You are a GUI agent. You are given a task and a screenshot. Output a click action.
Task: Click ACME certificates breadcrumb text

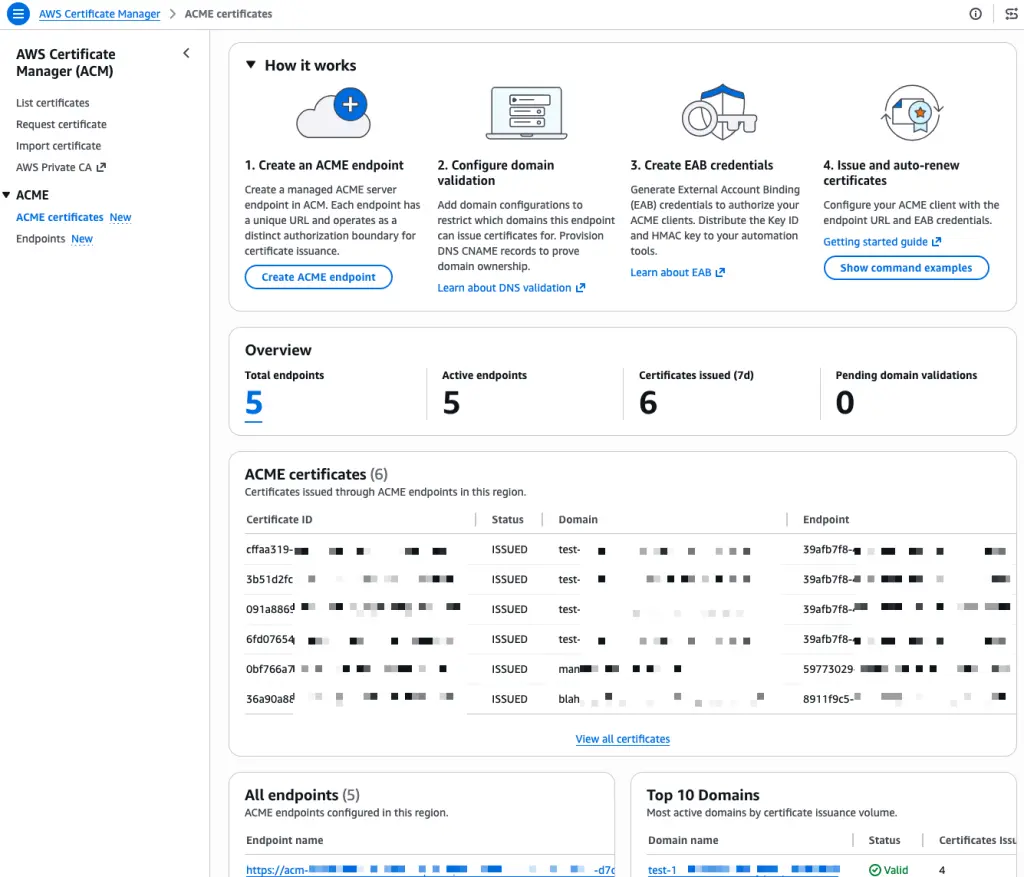click(x=228, y=14)
